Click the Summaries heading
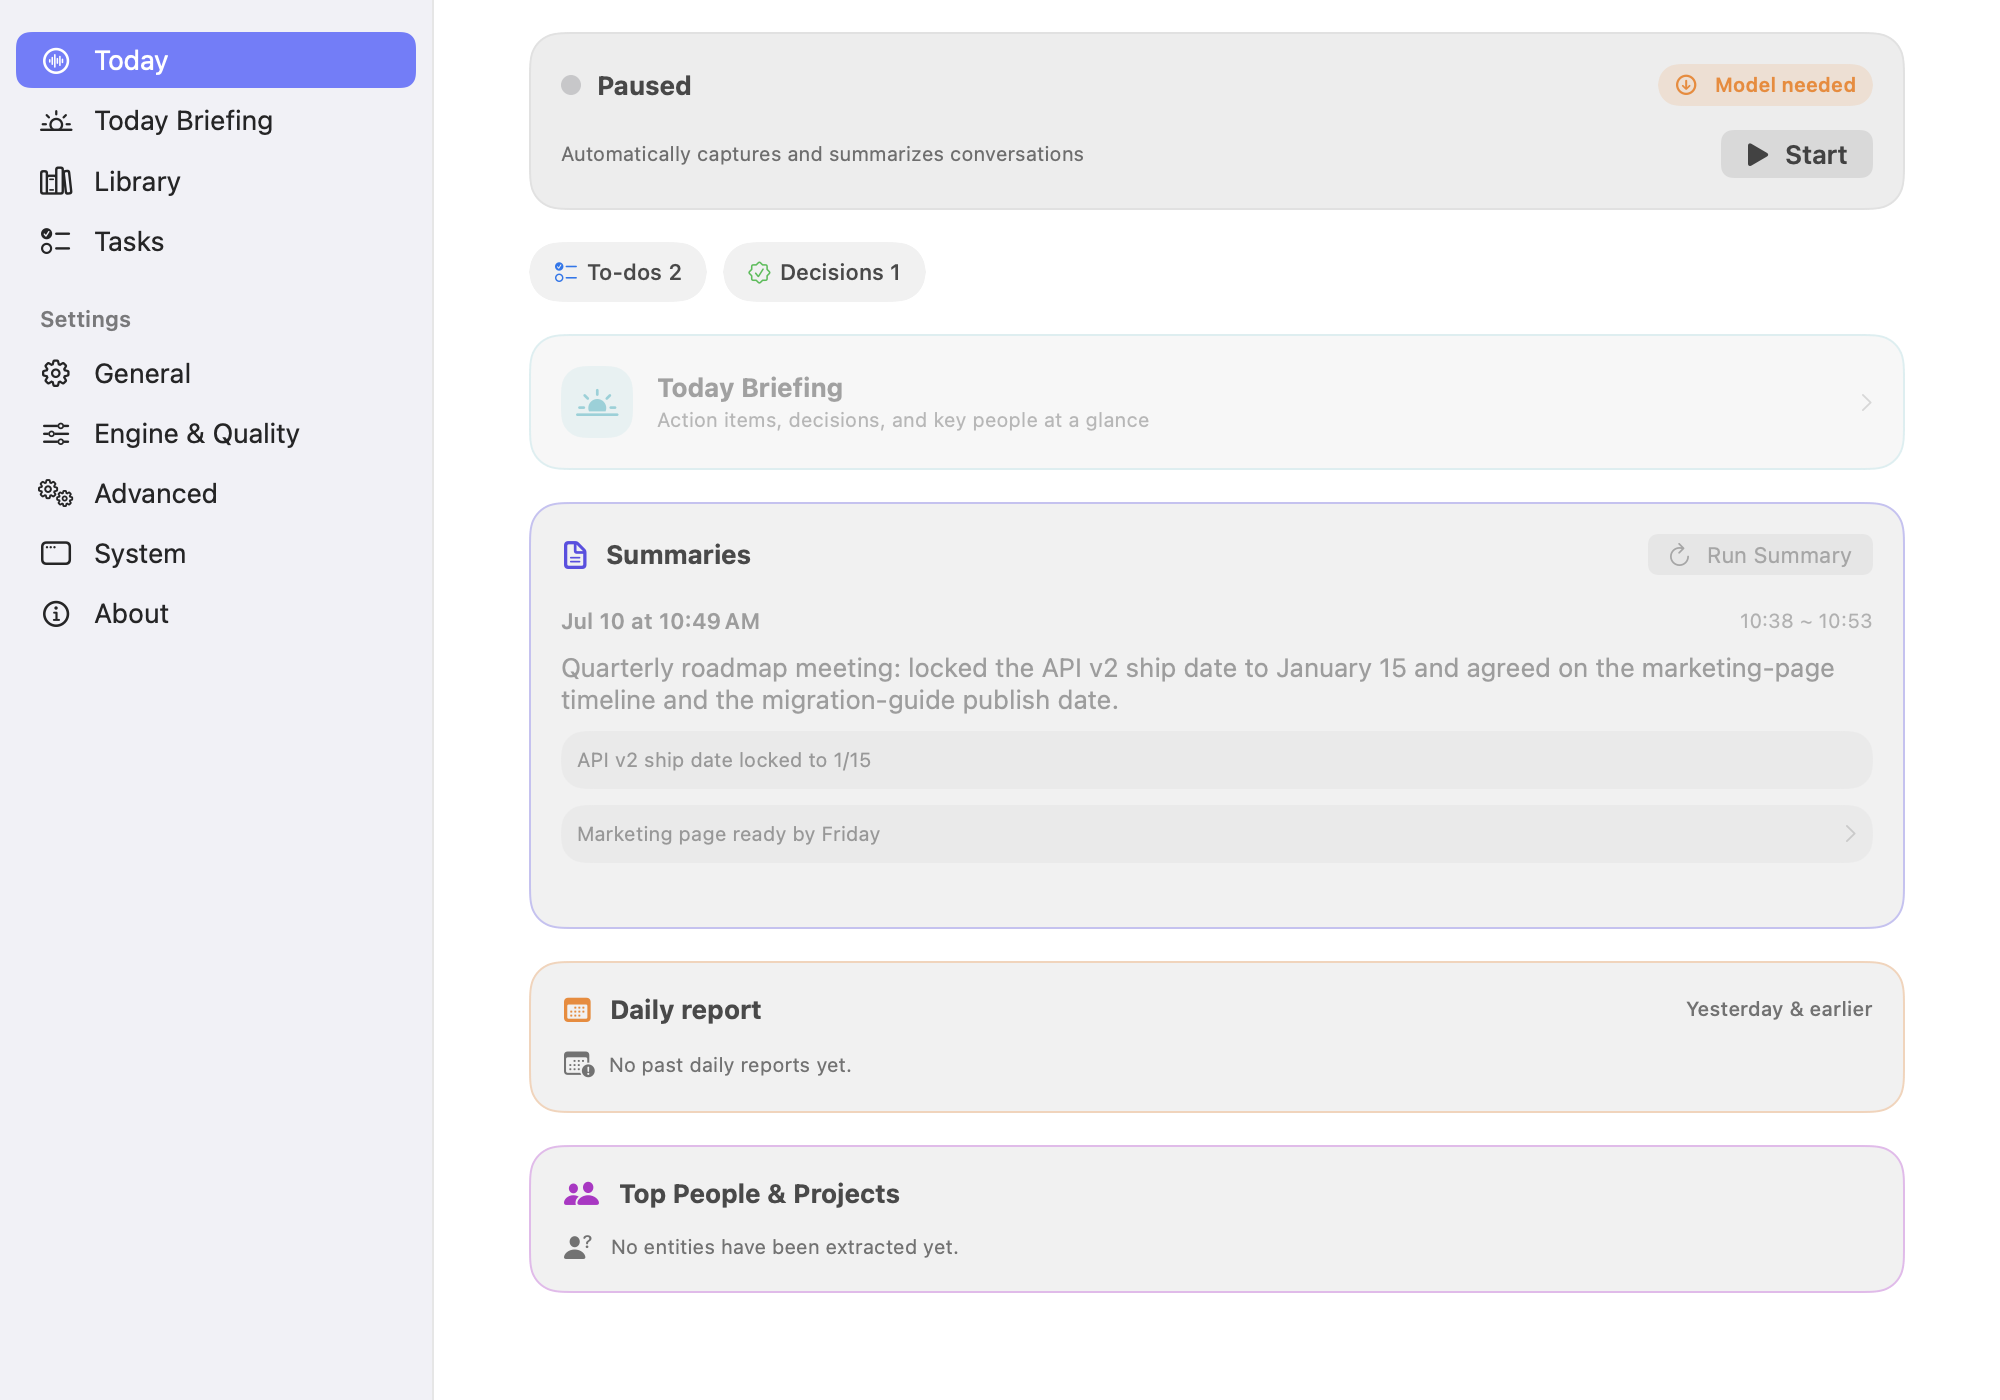 click(x=678, y=555)
